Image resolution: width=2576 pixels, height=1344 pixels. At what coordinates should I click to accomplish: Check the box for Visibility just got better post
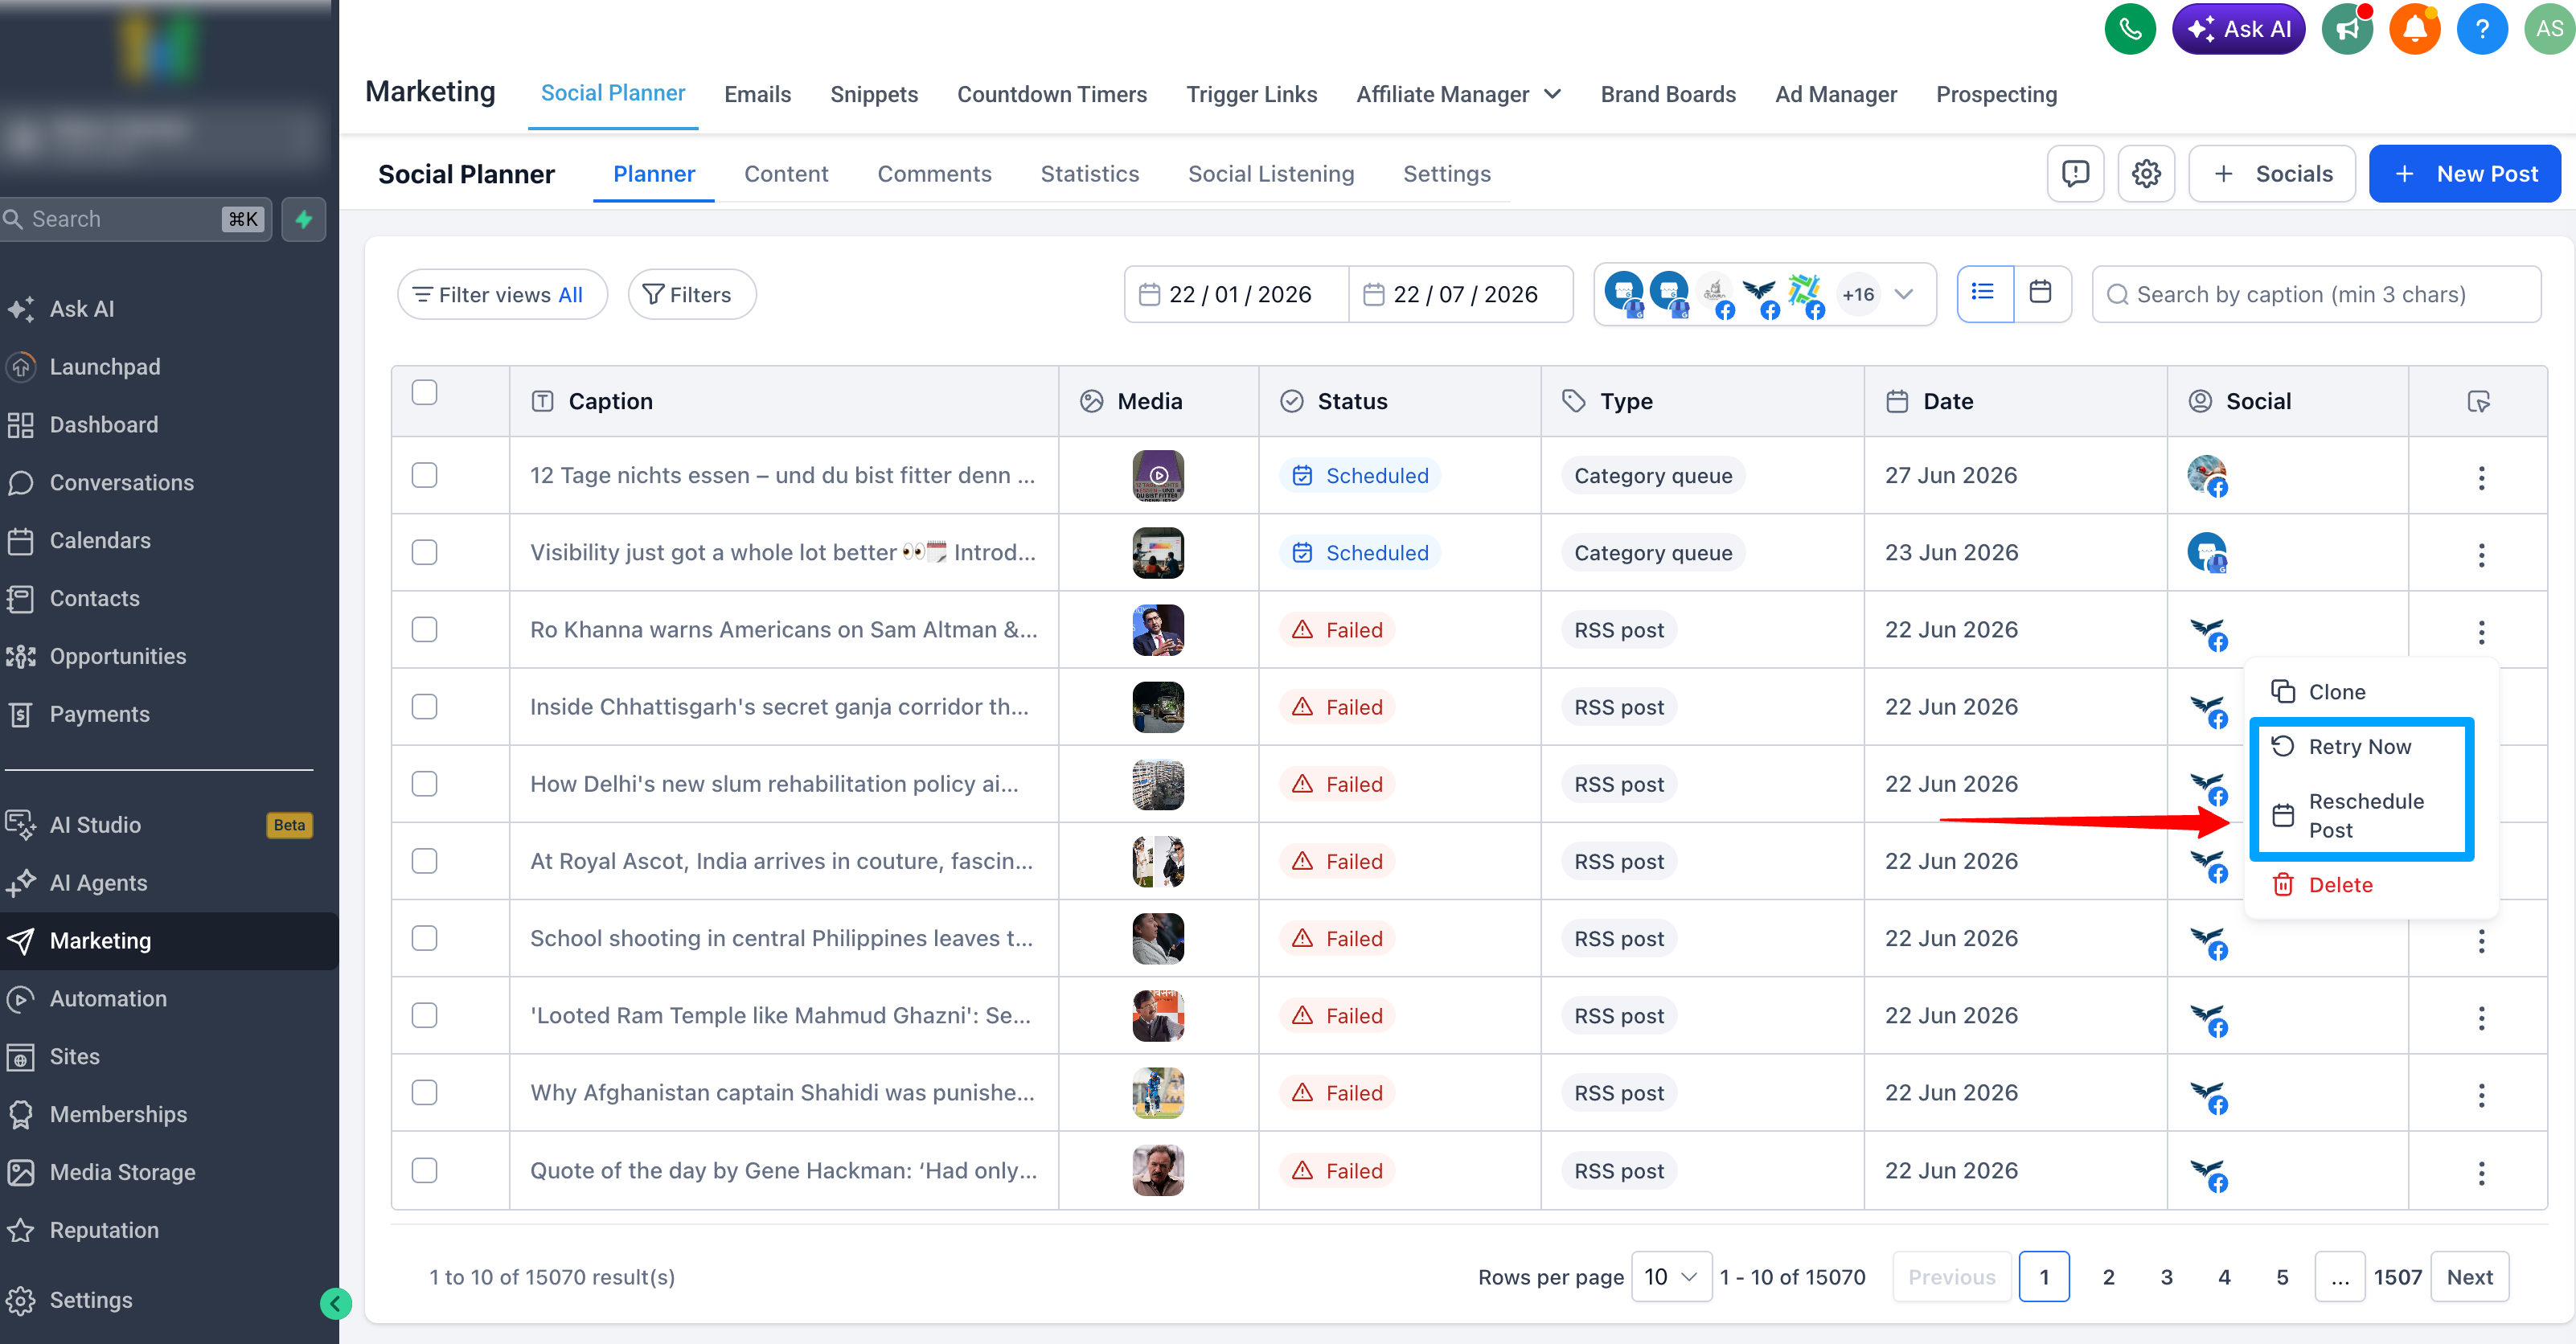424,552
